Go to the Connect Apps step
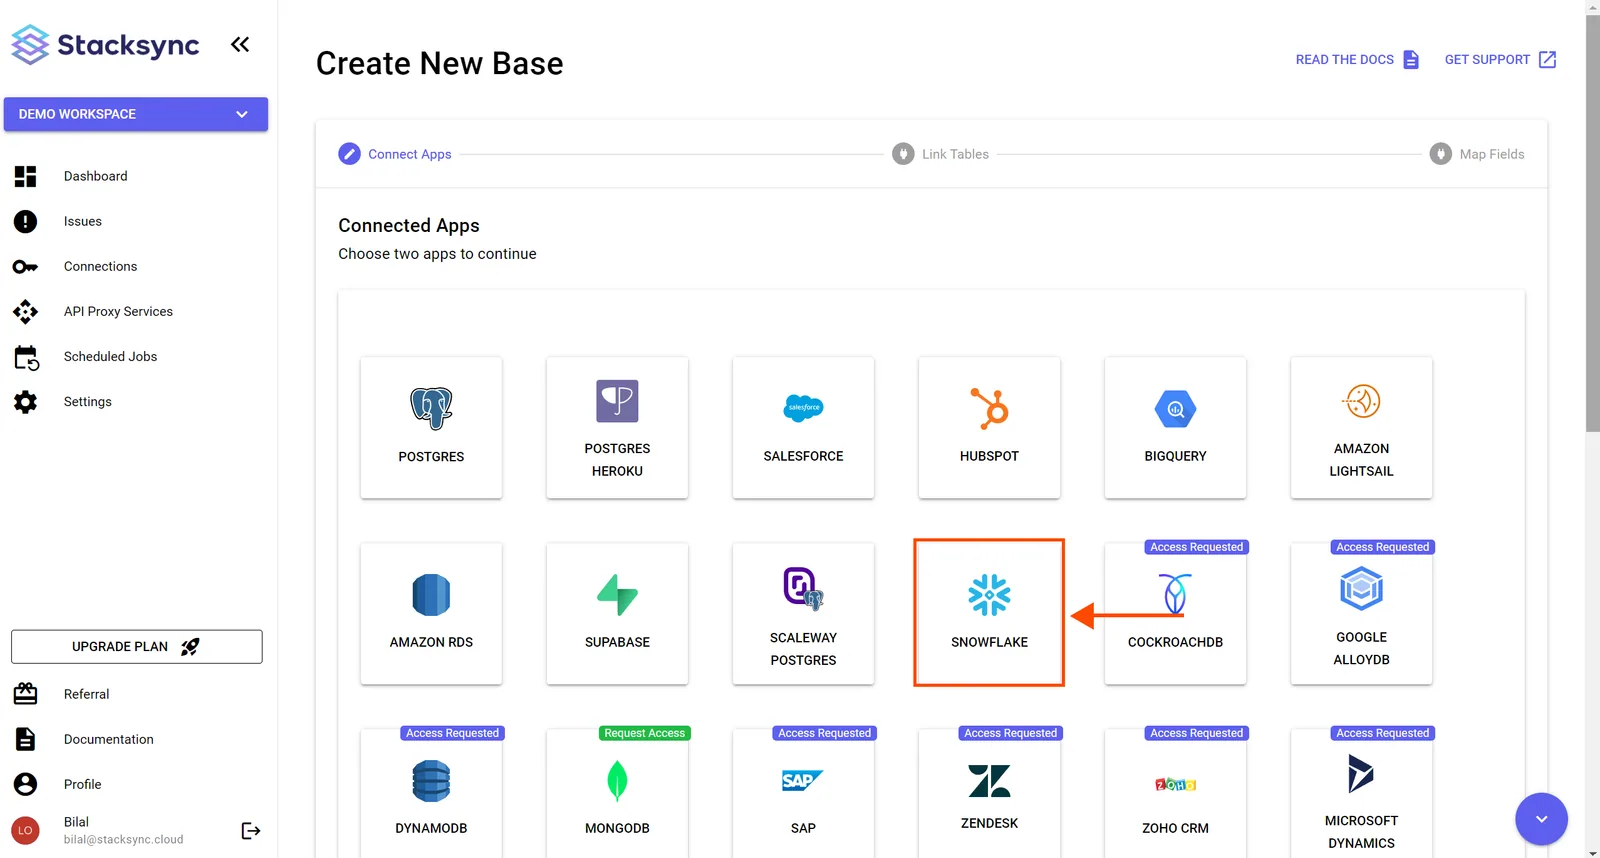 coord(395,154)
